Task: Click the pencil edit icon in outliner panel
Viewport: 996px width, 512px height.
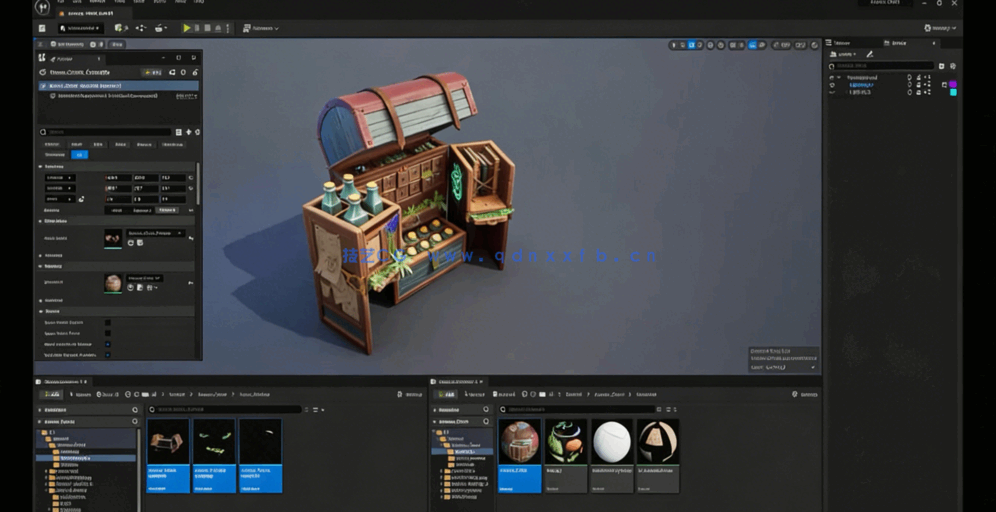Action: (869, 54)
